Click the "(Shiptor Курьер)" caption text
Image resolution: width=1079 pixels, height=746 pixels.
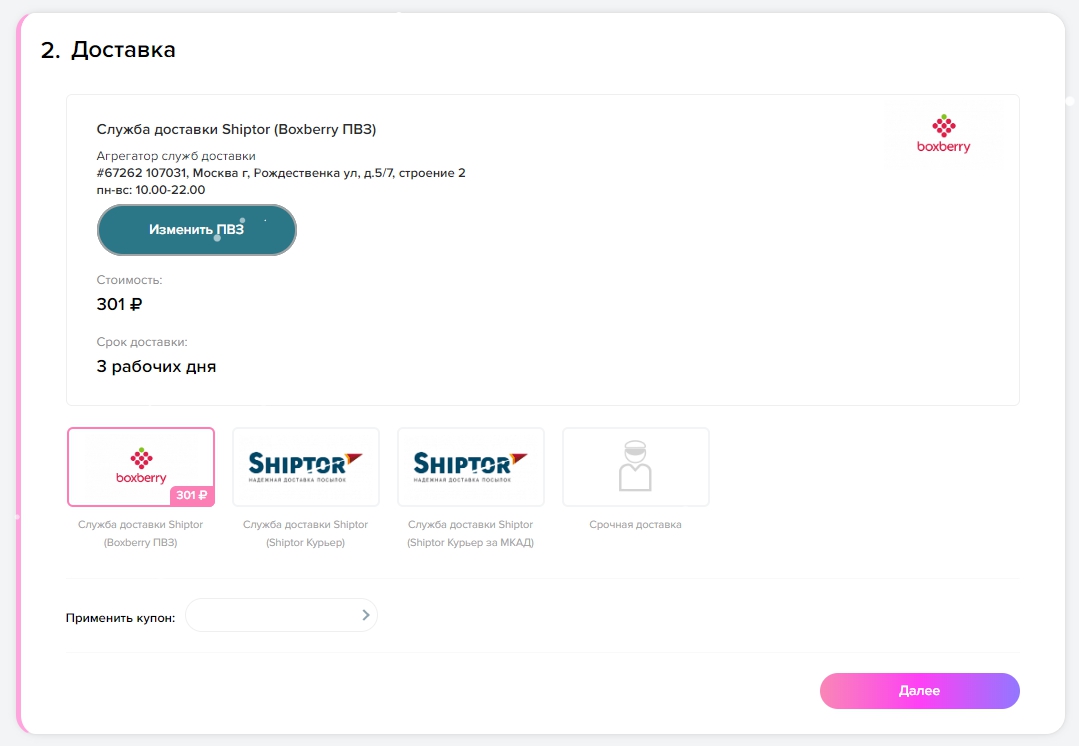tap(305, 543)
